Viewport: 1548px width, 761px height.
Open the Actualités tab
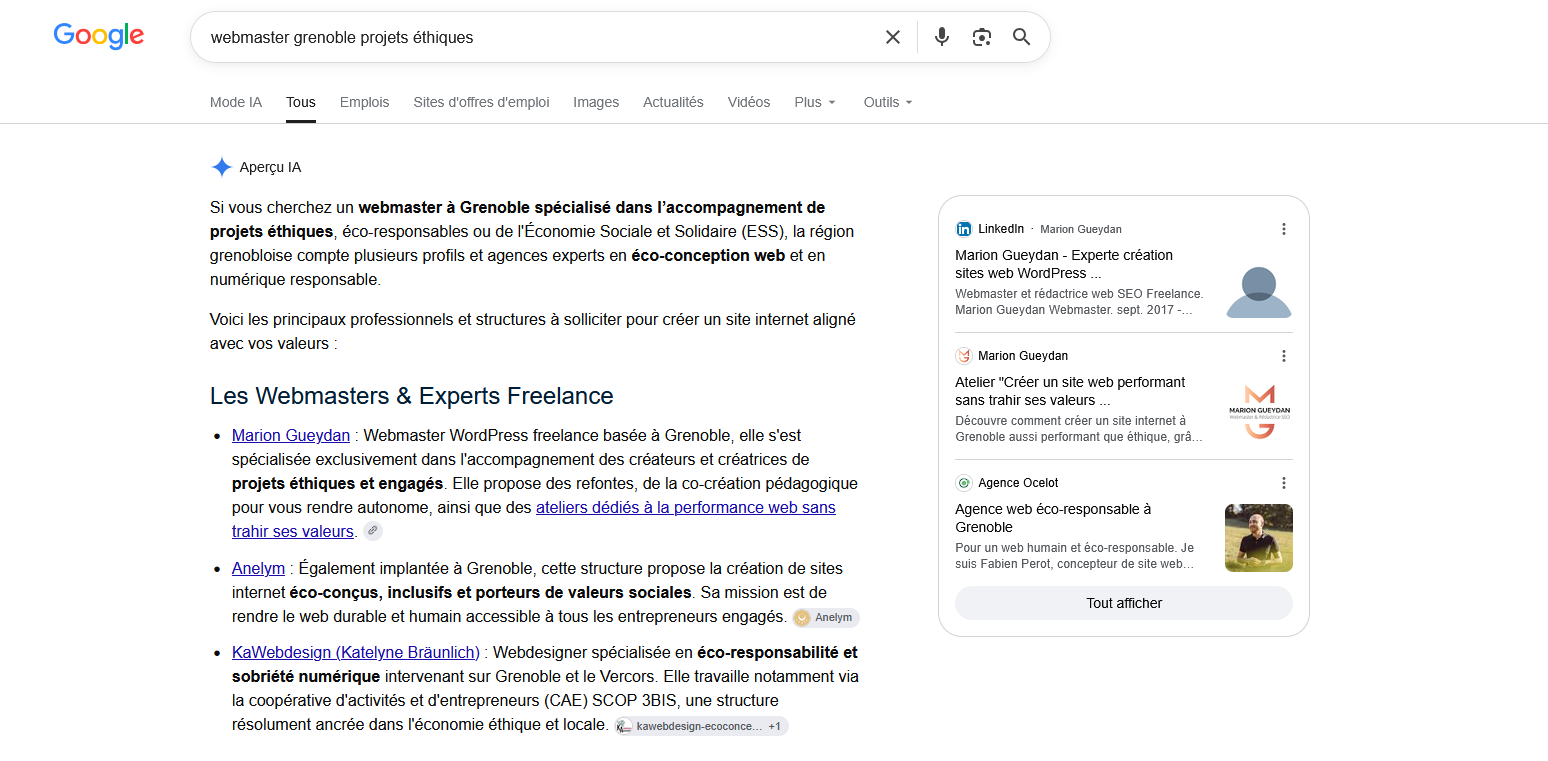tap(673, 102)
